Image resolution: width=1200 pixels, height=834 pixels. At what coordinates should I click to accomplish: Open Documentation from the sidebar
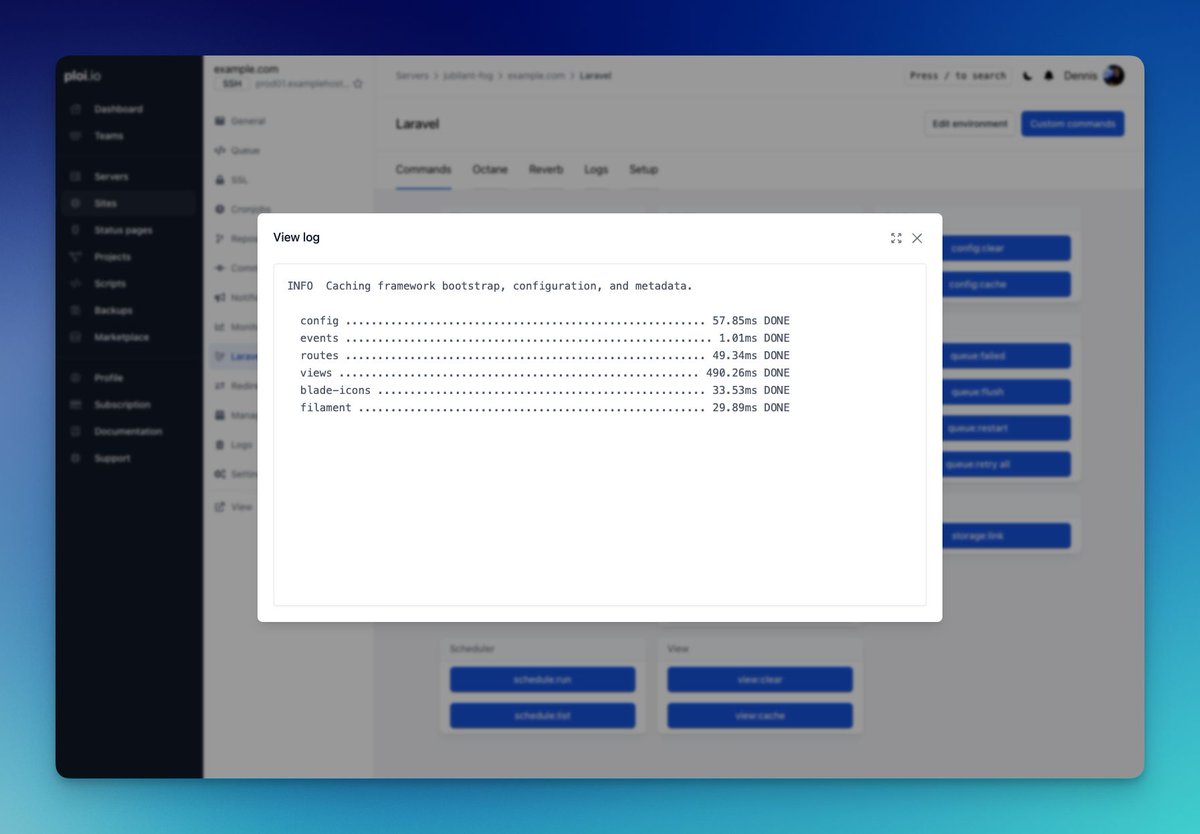click(128, 432)
